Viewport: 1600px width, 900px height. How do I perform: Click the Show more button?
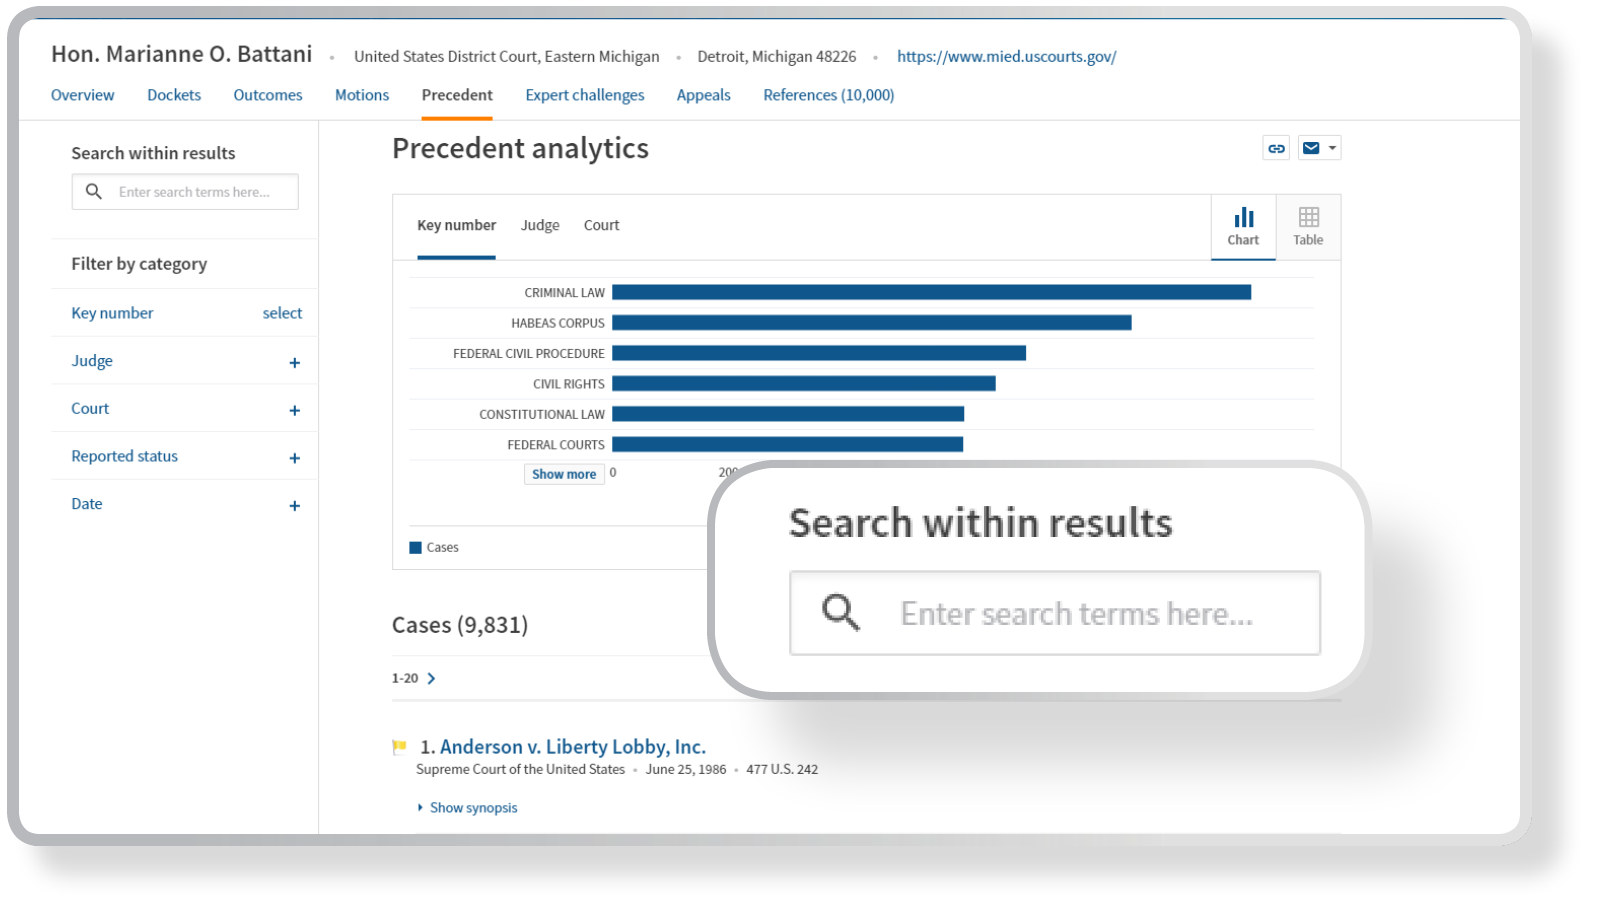pyautogui.click(x=564, y=474)
